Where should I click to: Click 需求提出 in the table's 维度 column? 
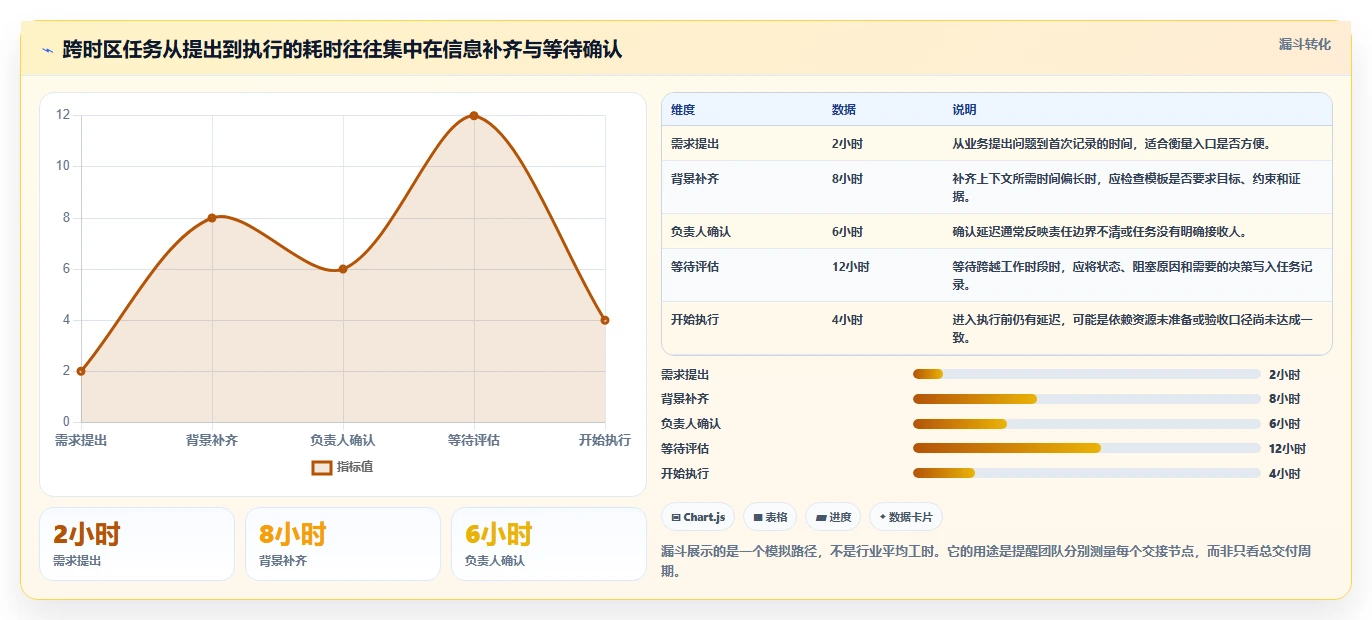[695, 144]
